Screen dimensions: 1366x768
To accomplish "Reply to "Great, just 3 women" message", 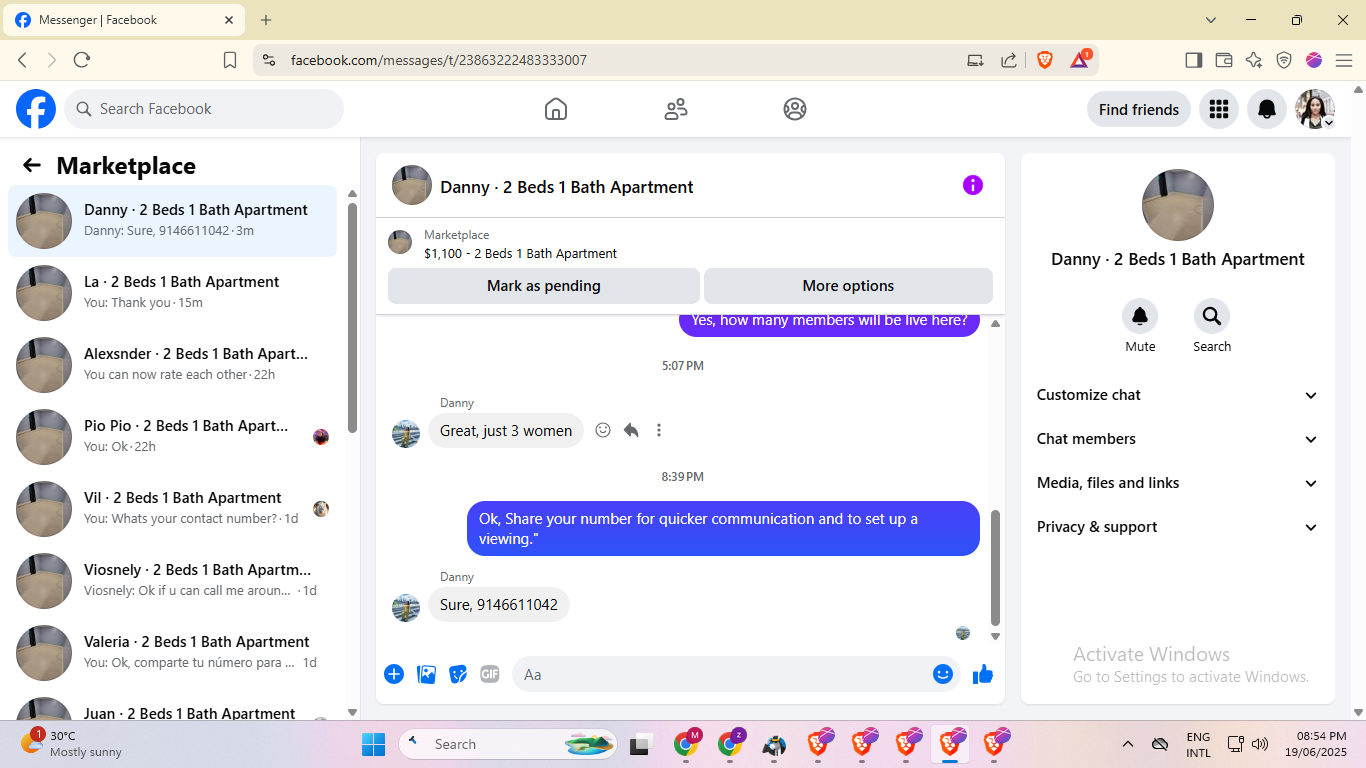I will click(631, 430).
